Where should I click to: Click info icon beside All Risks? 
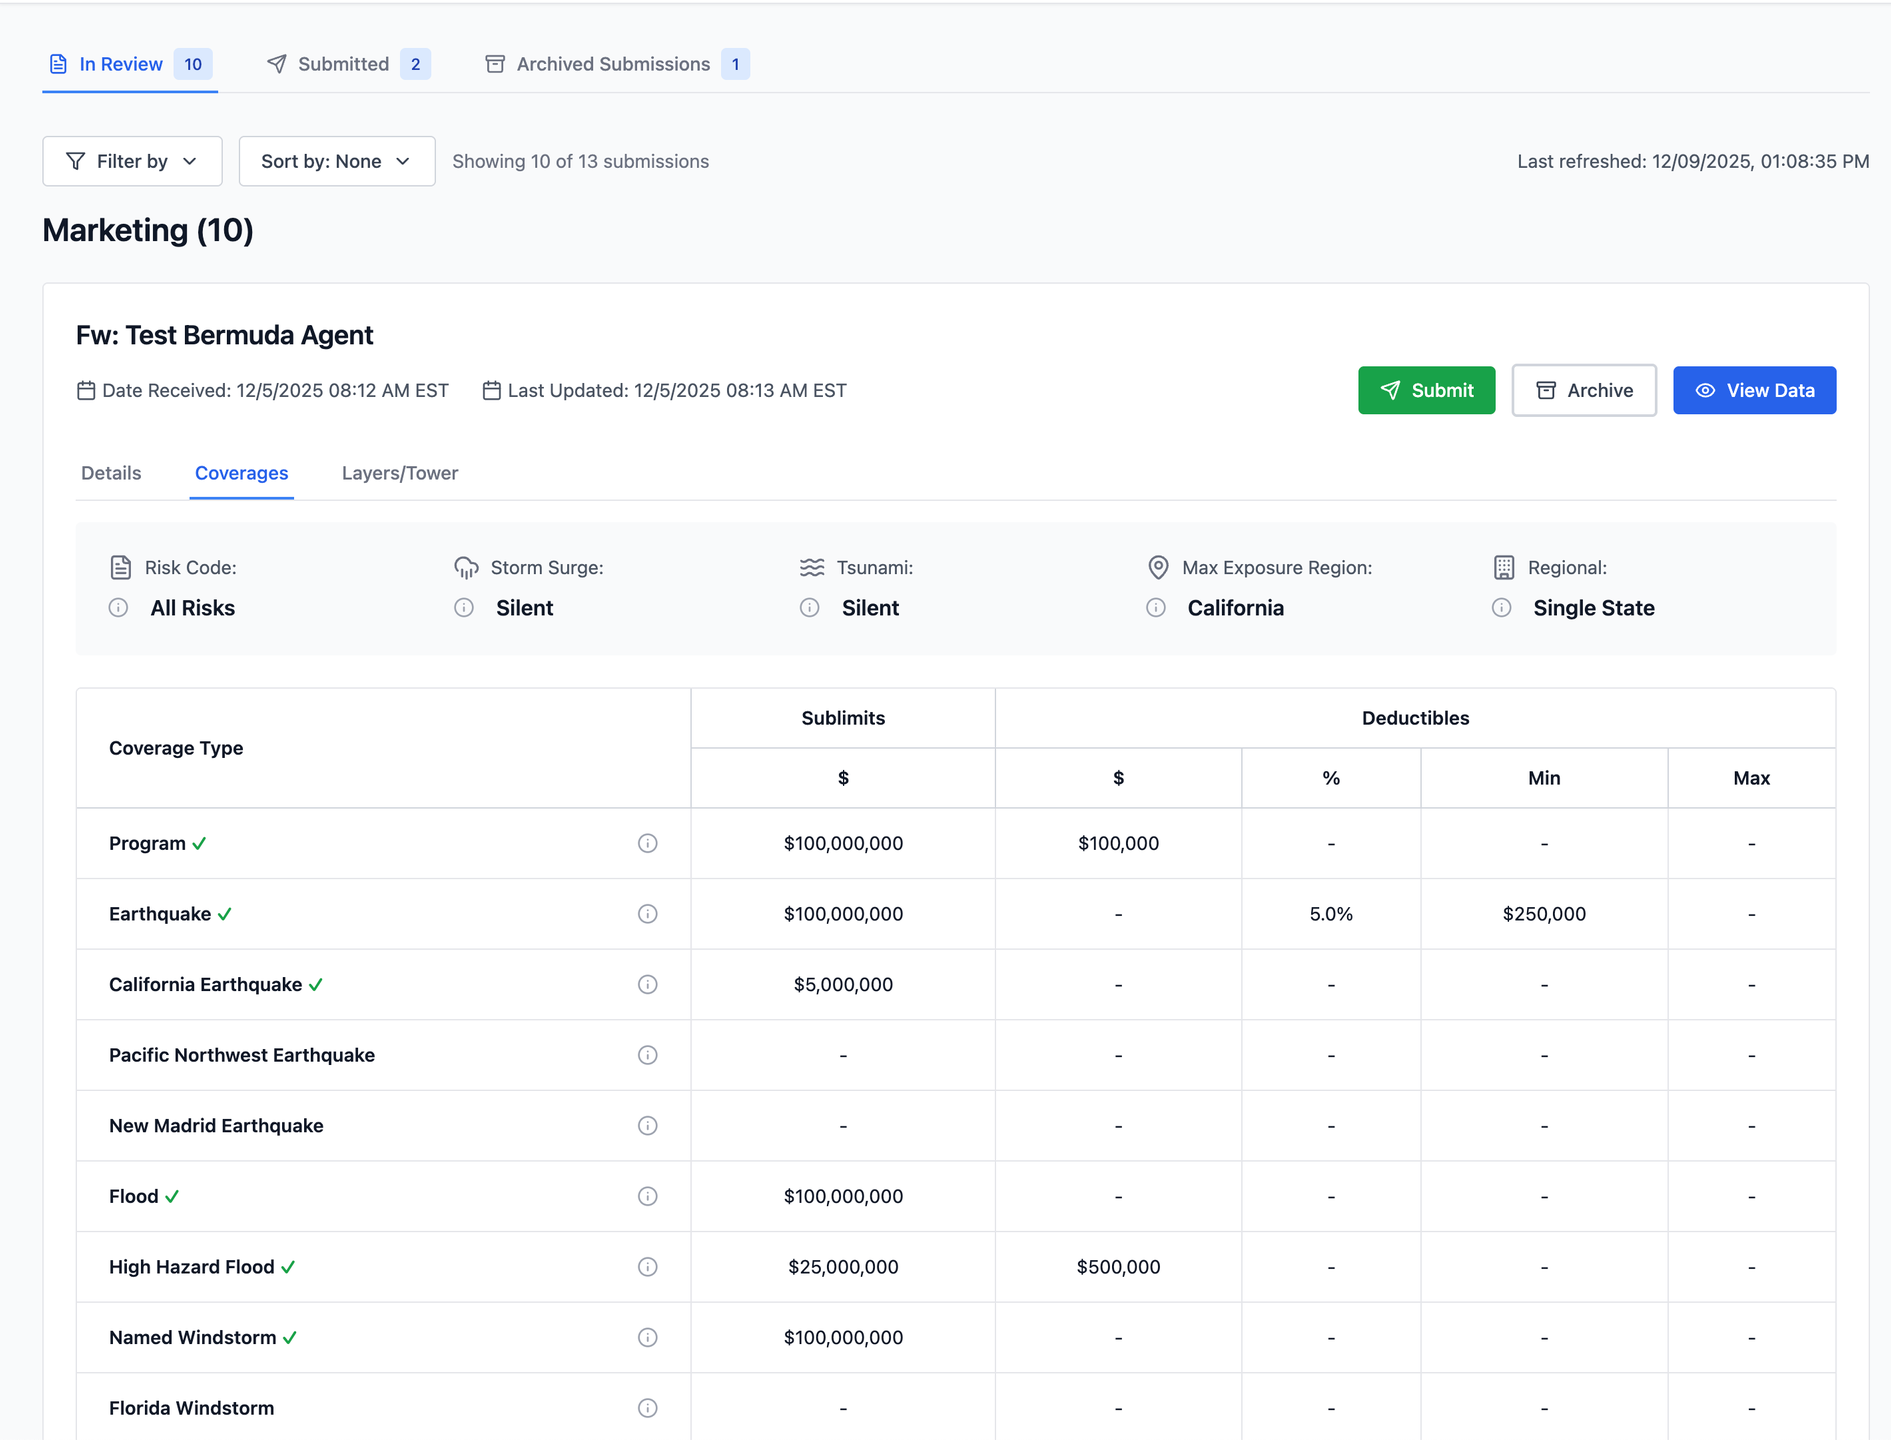[x=118, y=608]
